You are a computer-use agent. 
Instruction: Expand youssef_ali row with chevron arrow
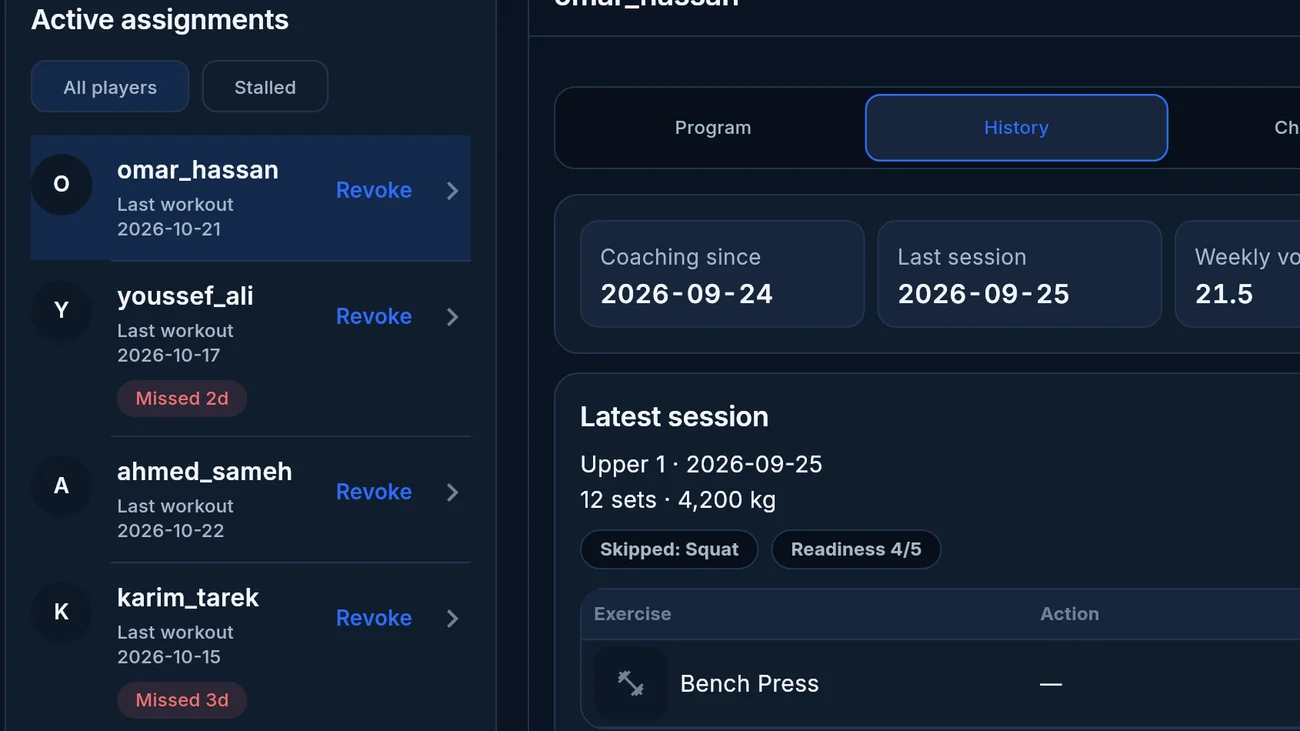453,317
